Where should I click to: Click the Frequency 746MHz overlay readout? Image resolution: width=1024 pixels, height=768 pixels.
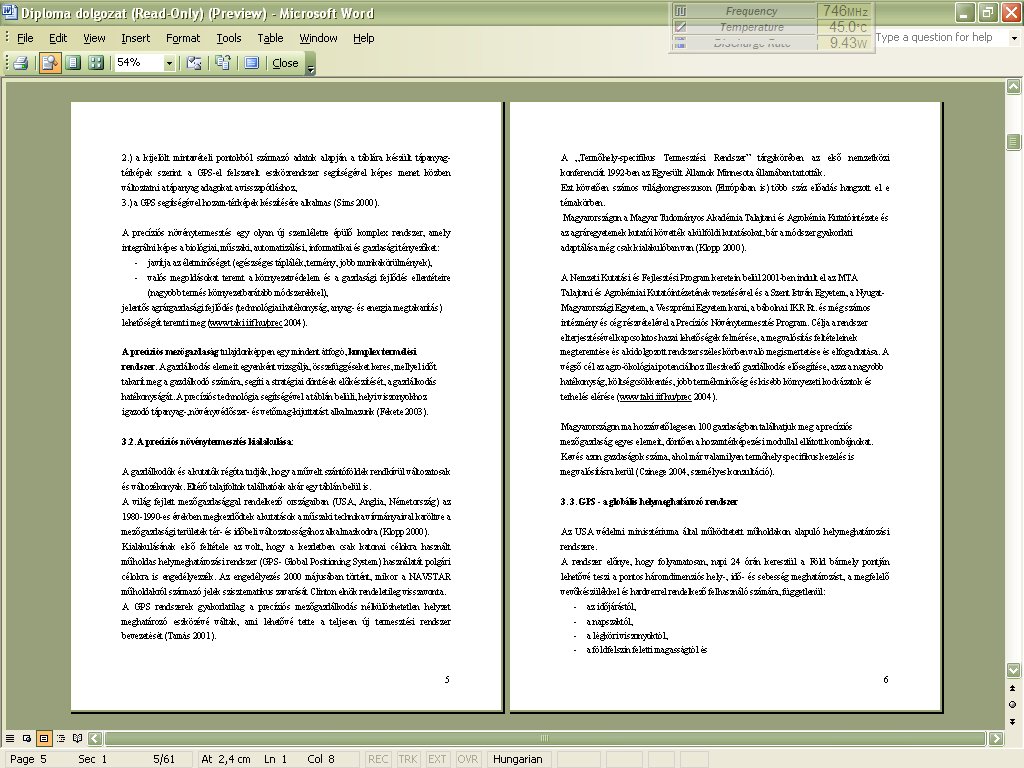coord(773,11)
